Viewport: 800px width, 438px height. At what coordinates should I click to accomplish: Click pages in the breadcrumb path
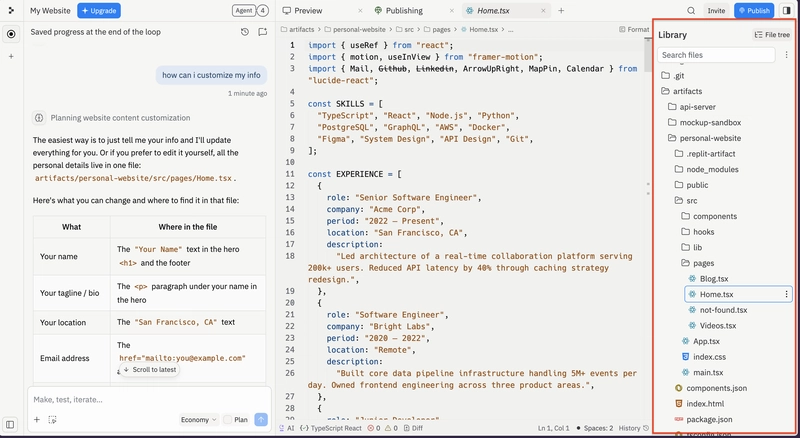(x=437, y=30)
